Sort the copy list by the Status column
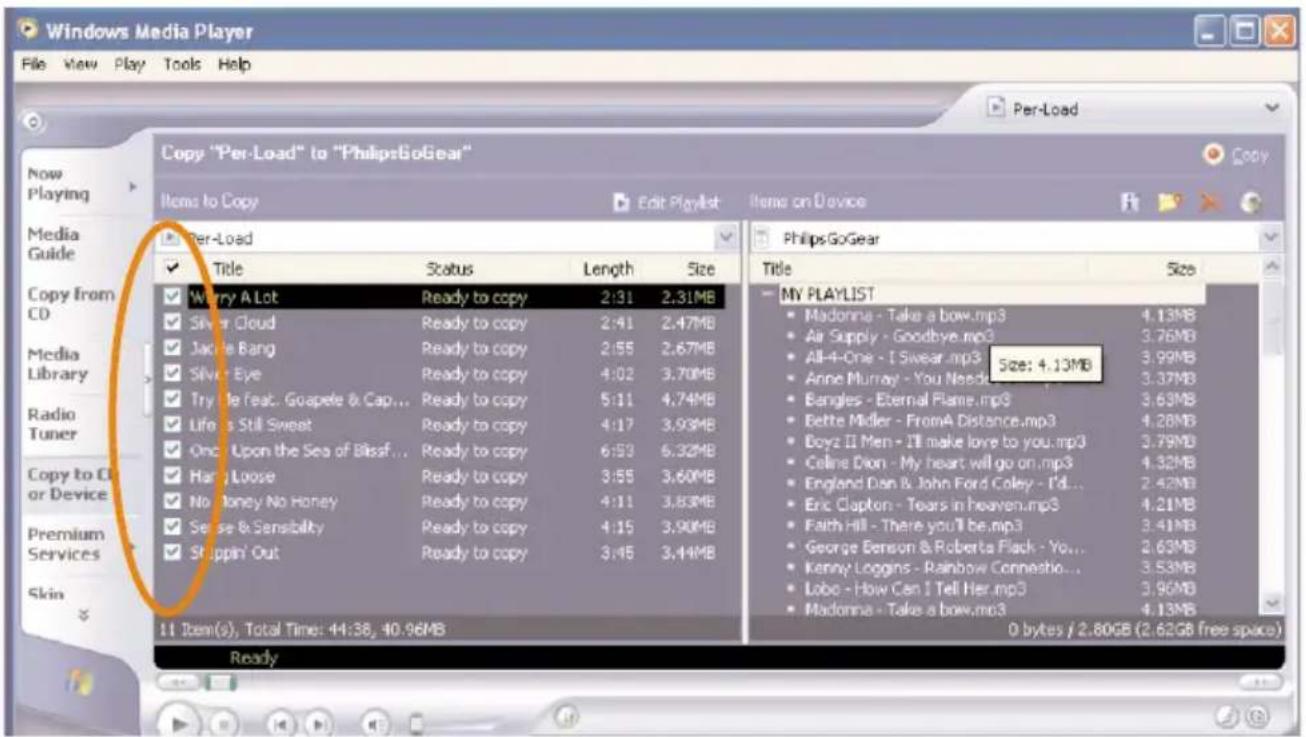 (496, 268)
